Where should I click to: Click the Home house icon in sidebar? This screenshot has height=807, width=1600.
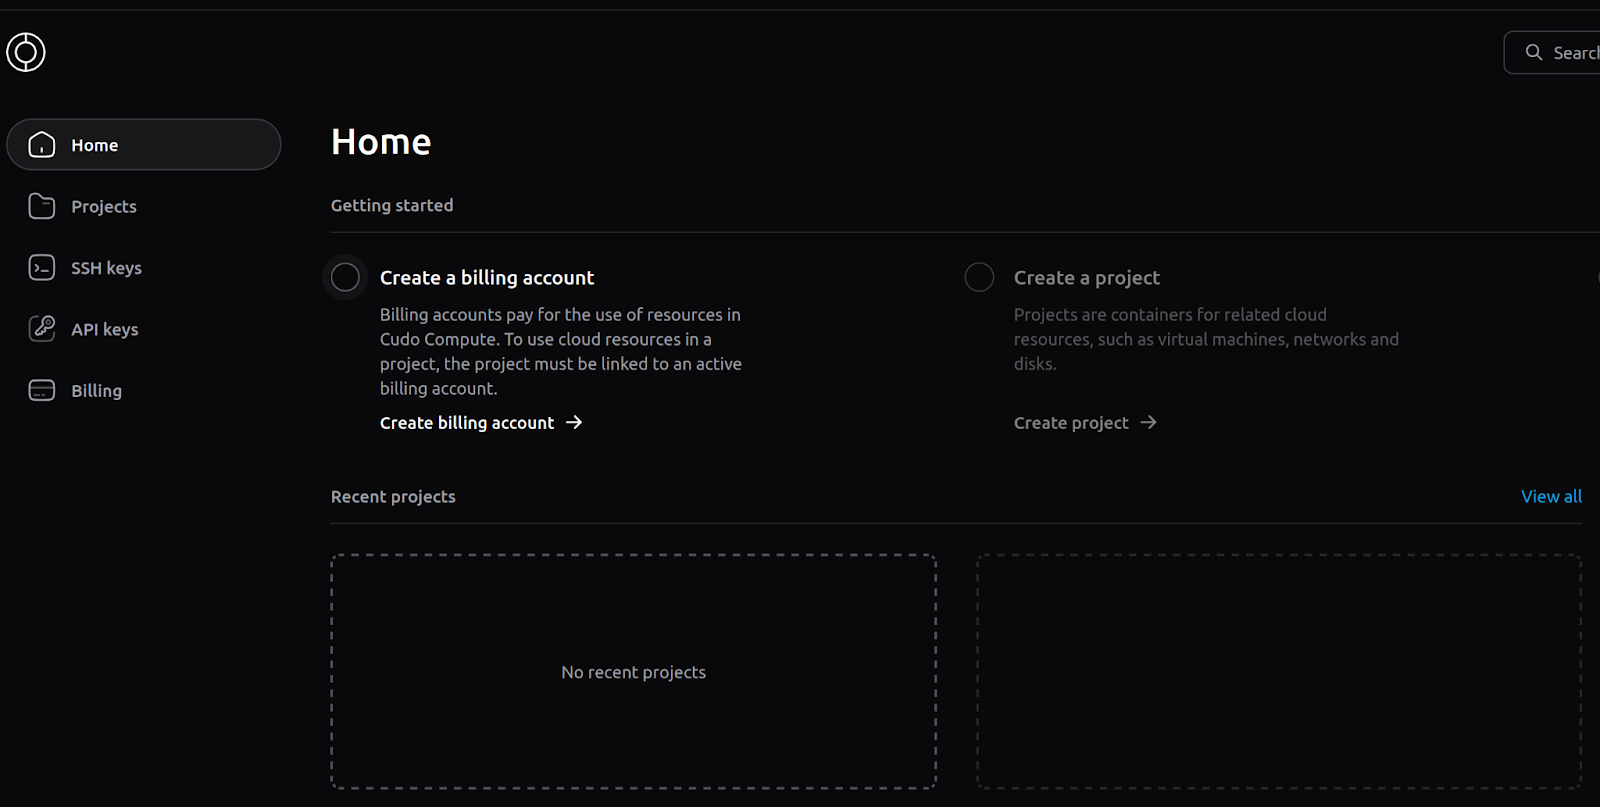[x=42, y=145]
